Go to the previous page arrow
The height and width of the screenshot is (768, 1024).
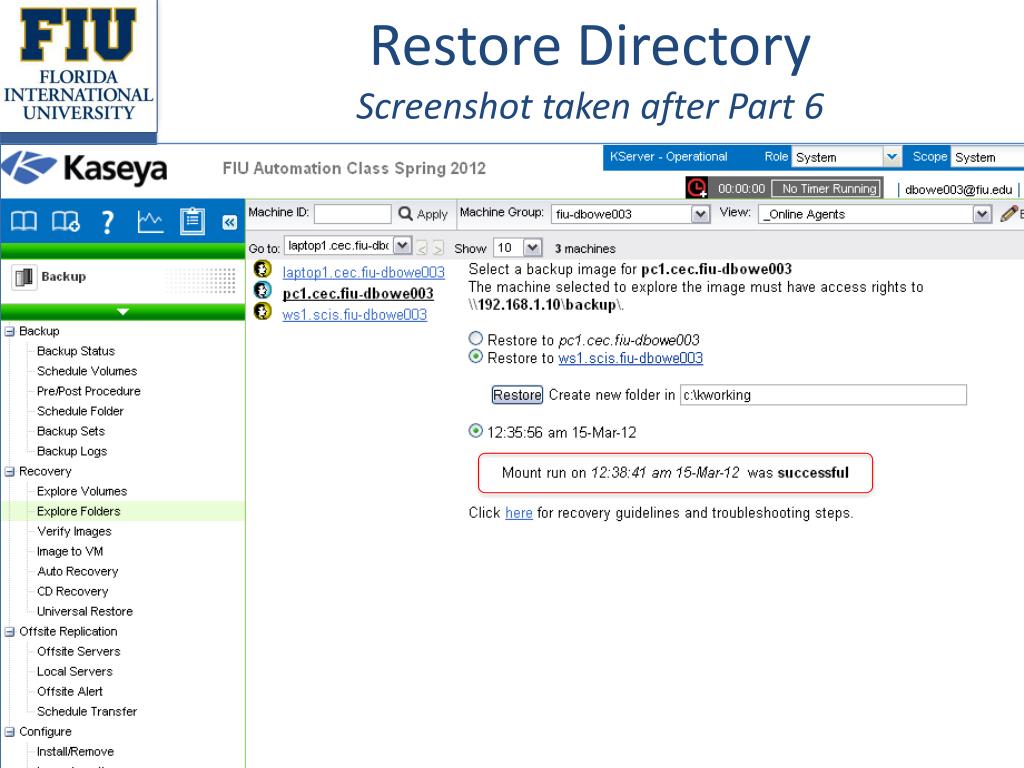422,248
